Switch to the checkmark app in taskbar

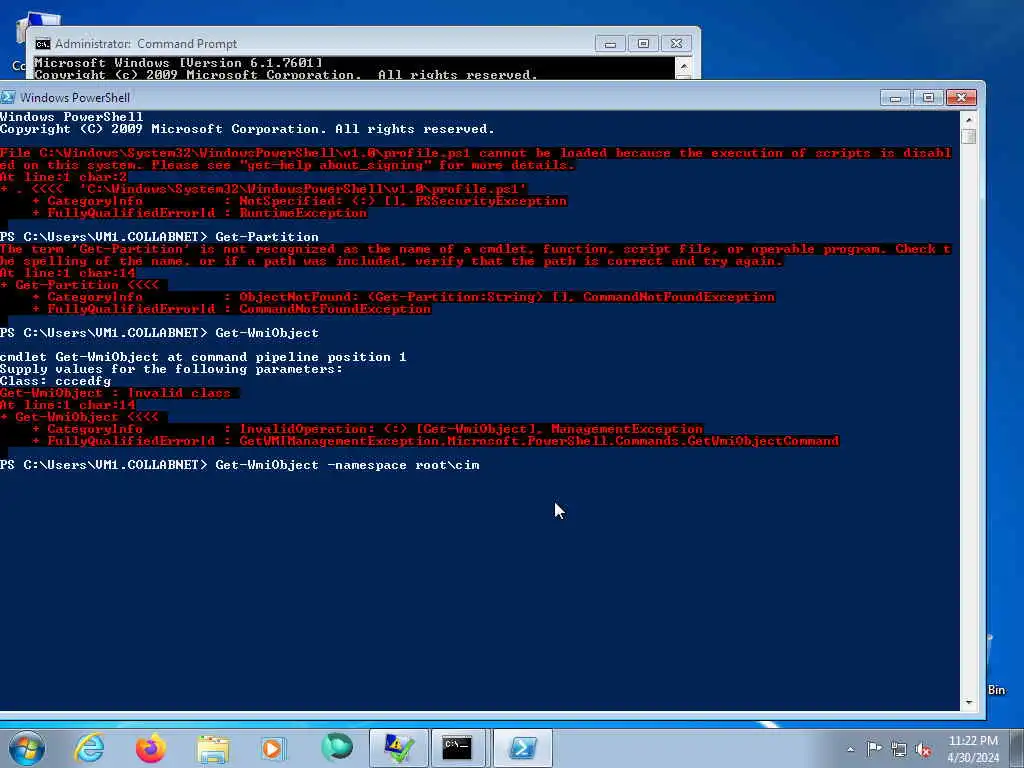(x=398, y=748)
